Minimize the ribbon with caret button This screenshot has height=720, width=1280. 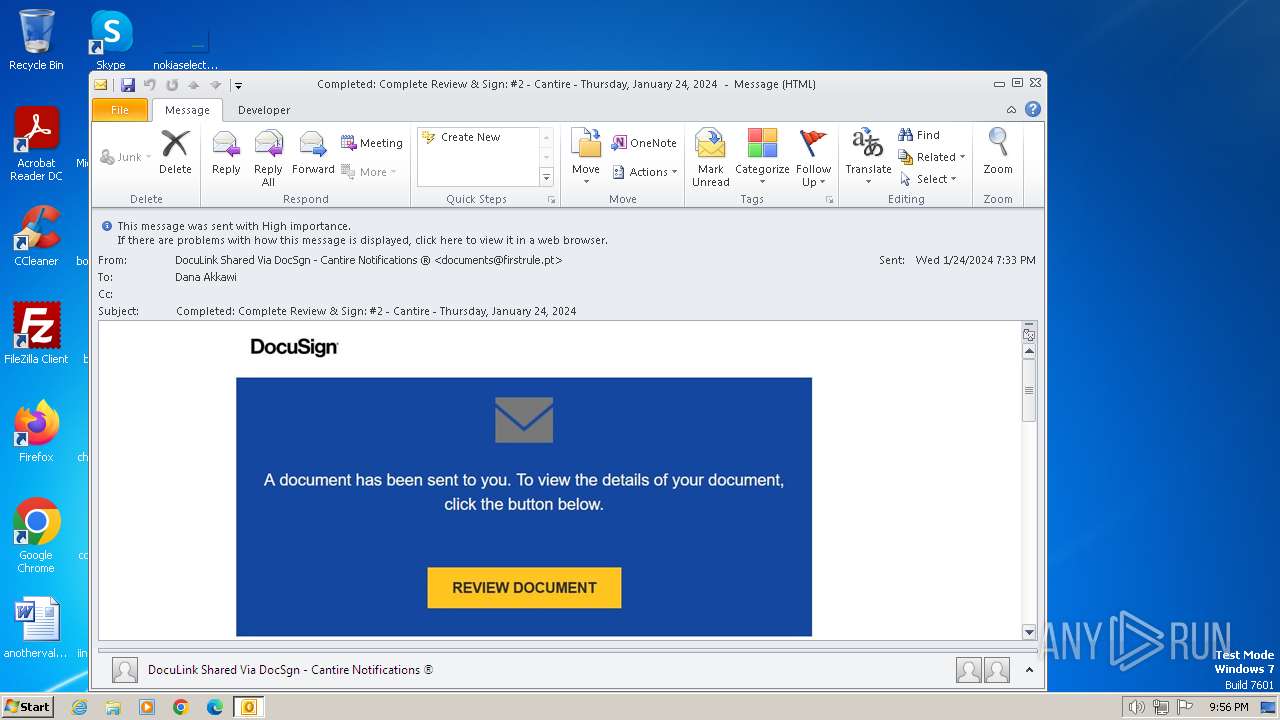click(1011, 110)
